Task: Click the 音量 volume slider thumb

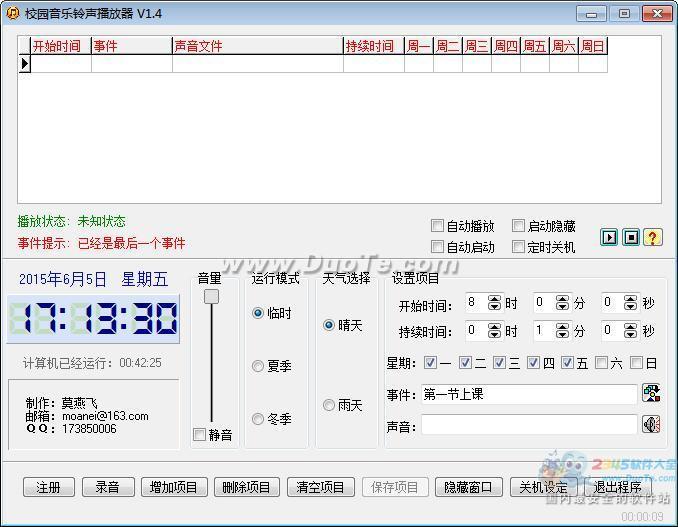Action: pos(211,297)
